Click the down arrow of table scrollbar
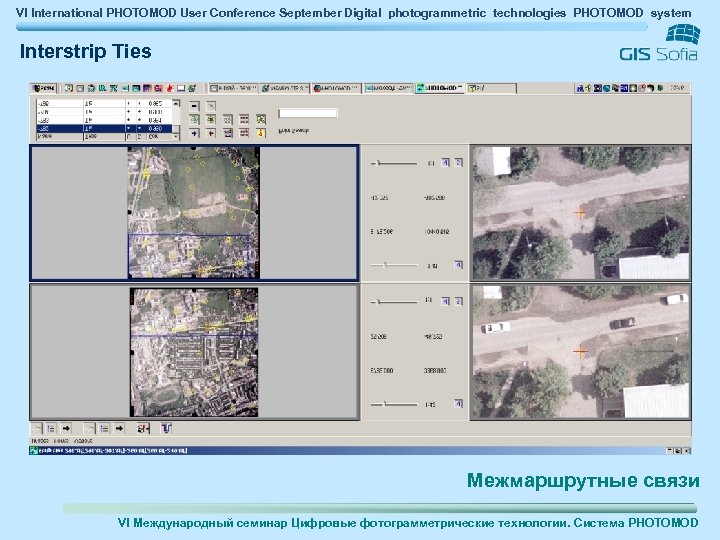 [x=176, y=137]
